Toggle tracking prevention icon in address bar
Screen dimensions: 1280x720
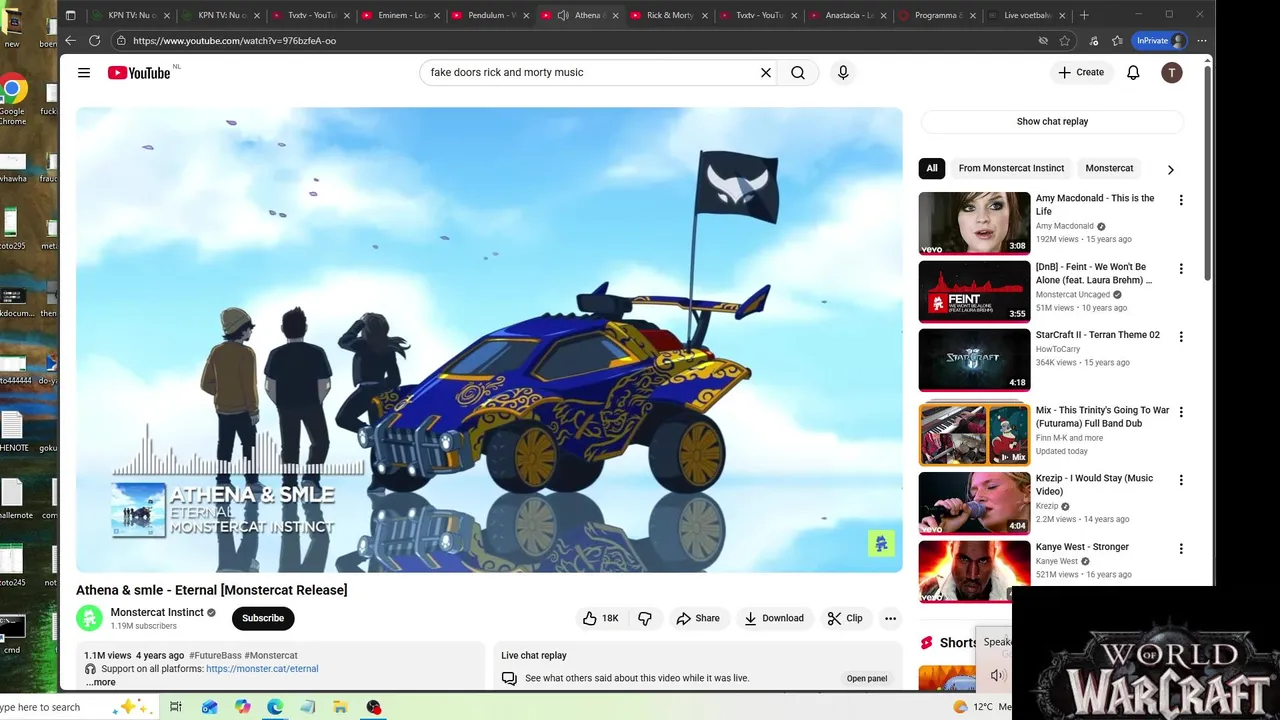pyautogui.click(x=1043, y=40)
